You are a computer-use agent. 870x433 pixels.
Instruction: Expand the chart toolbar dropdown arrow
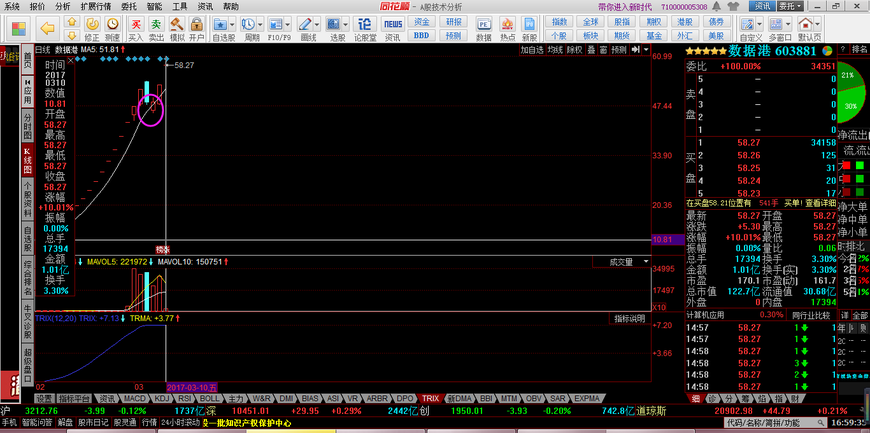pos(646,49)
